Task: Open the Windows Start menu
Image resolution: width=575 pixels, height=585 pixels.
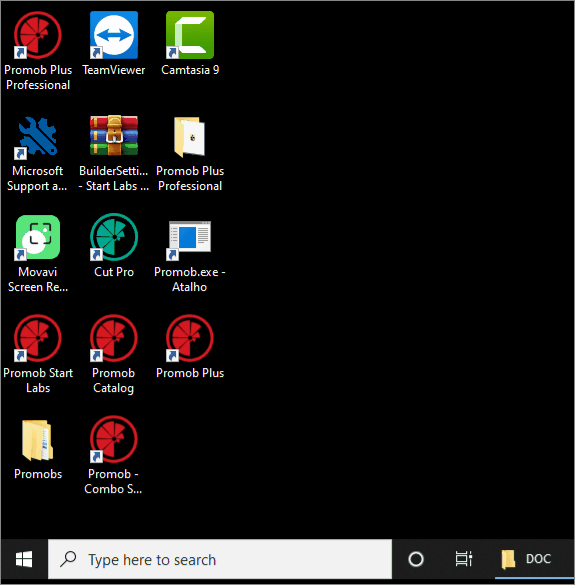Action: pos(24,559)
